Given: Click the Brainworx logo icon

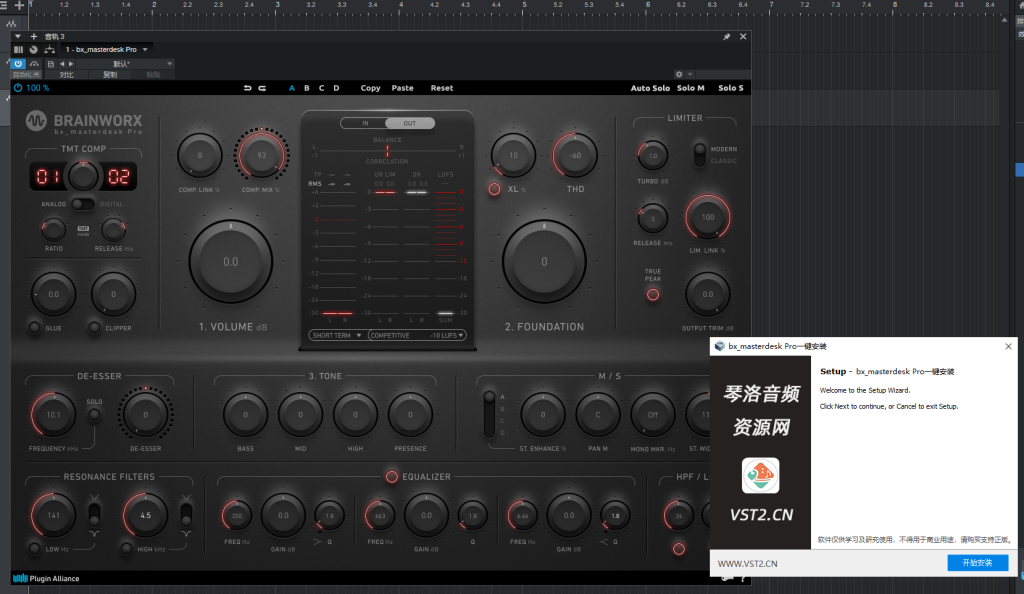Looking at the screenshot, I should [36, 121].
